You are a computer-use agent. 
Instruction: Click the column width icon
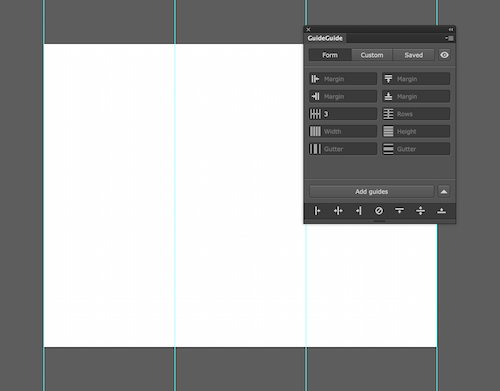pyautogui.click(x=315, y=131)
